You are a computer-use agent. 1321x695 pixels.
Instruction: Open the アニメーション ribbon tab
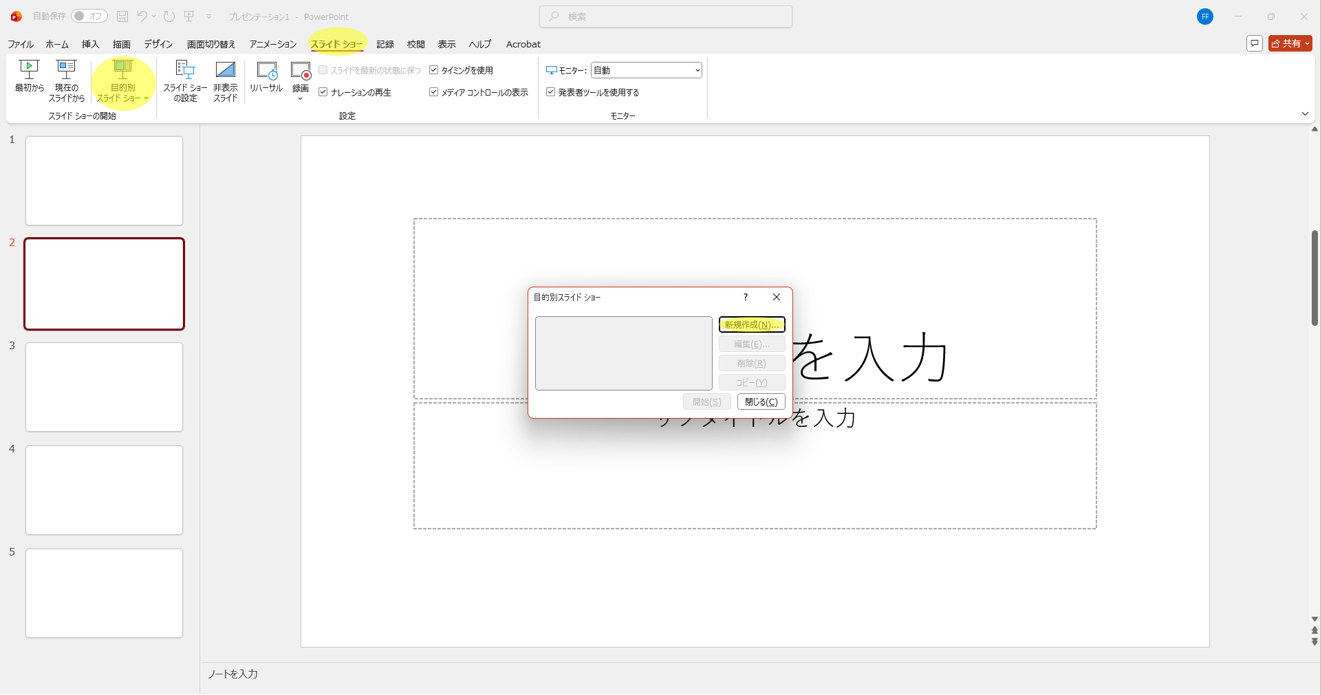(x=273, y=44)
